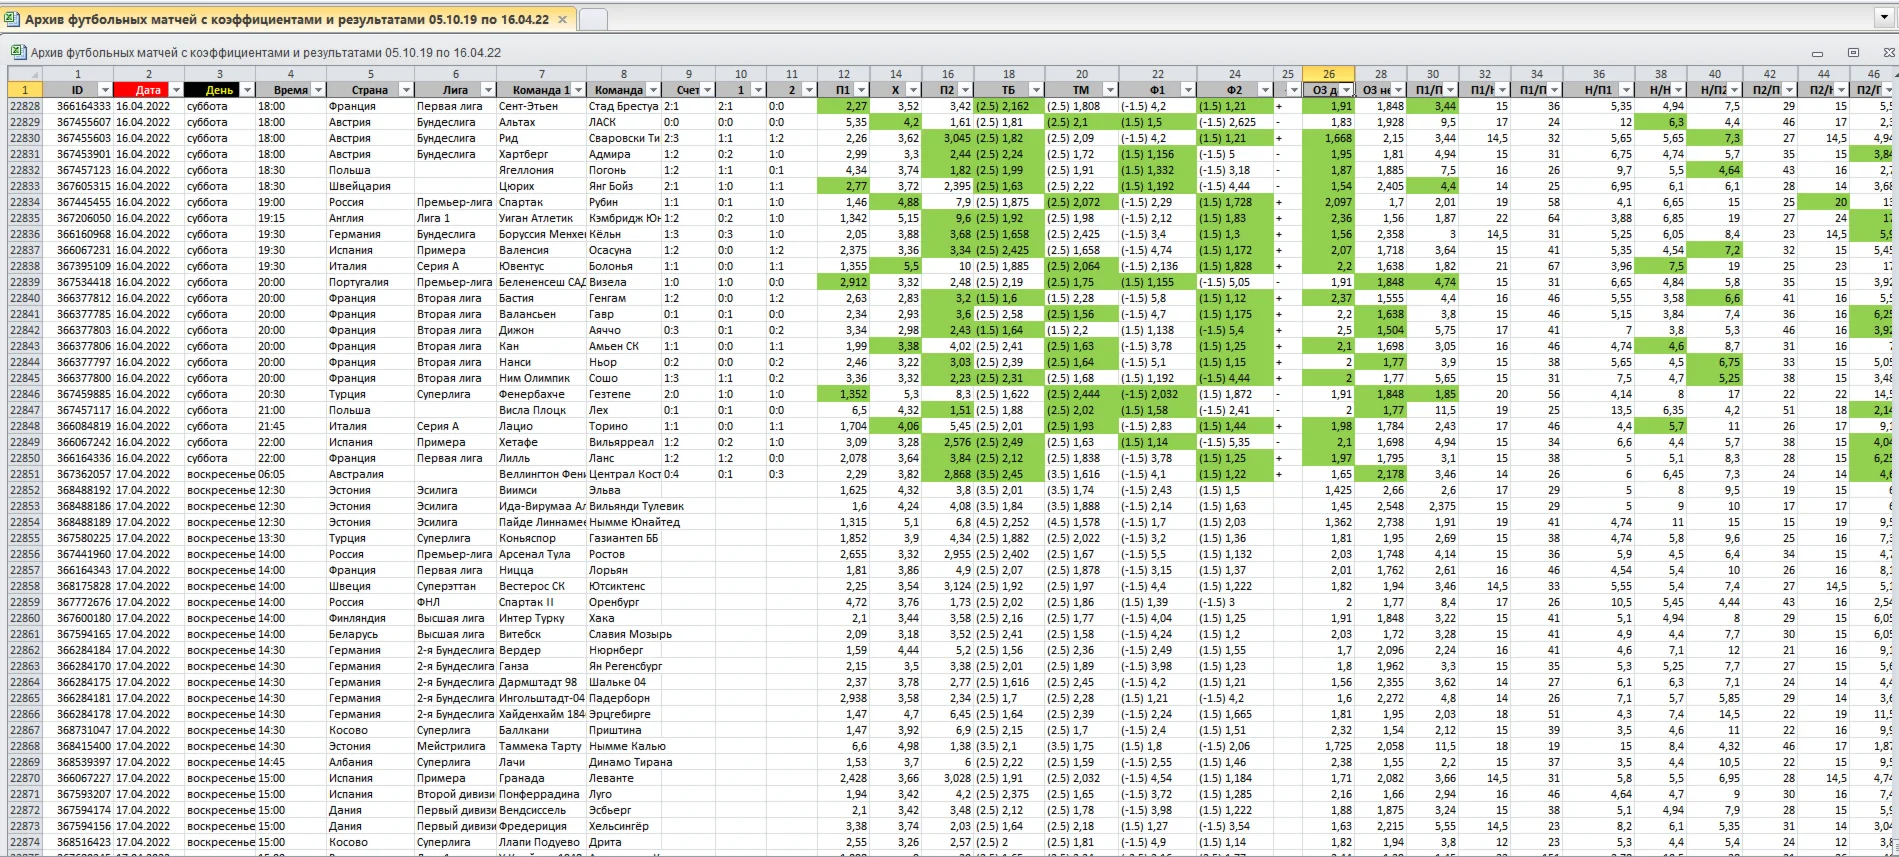
Task: Expand the Ф1 column filter
Action: 1188,90
